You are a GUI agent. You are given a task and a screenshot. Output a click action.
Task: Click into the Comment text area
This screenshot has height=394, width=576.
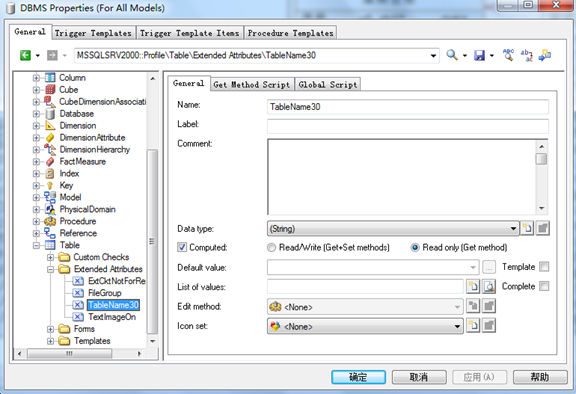pyautogui.click(x=402, y=177)
